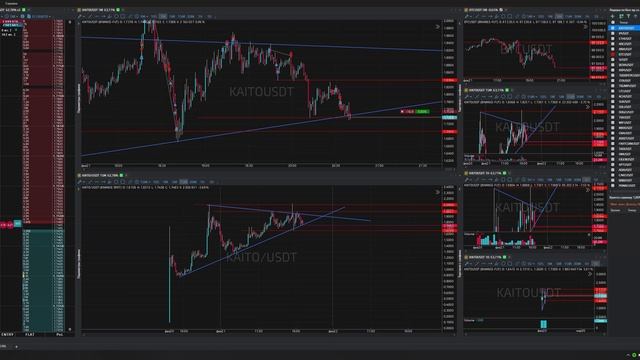Click cyan current price label on main chart axis

(x=449, y=118)
